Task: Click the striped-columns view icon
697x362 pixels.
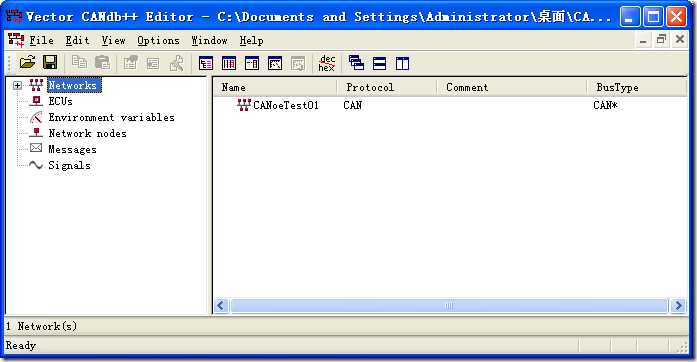Action: (229, 64)
